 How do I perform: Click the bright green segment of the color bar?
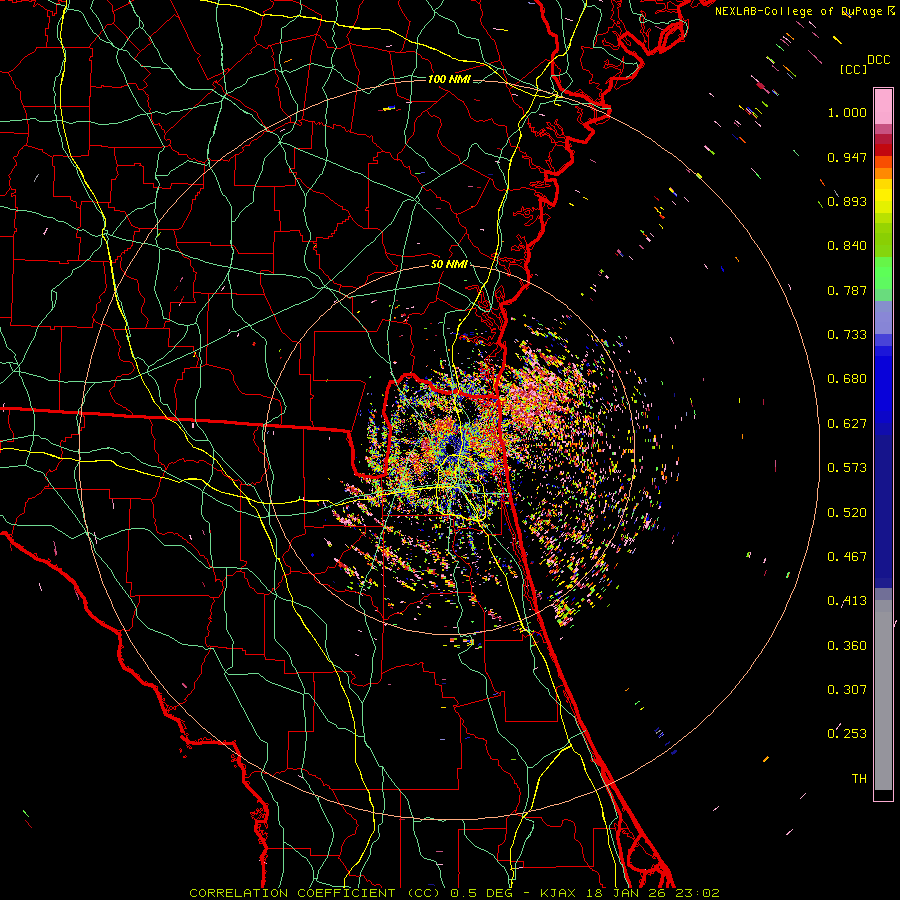[883, 273]
